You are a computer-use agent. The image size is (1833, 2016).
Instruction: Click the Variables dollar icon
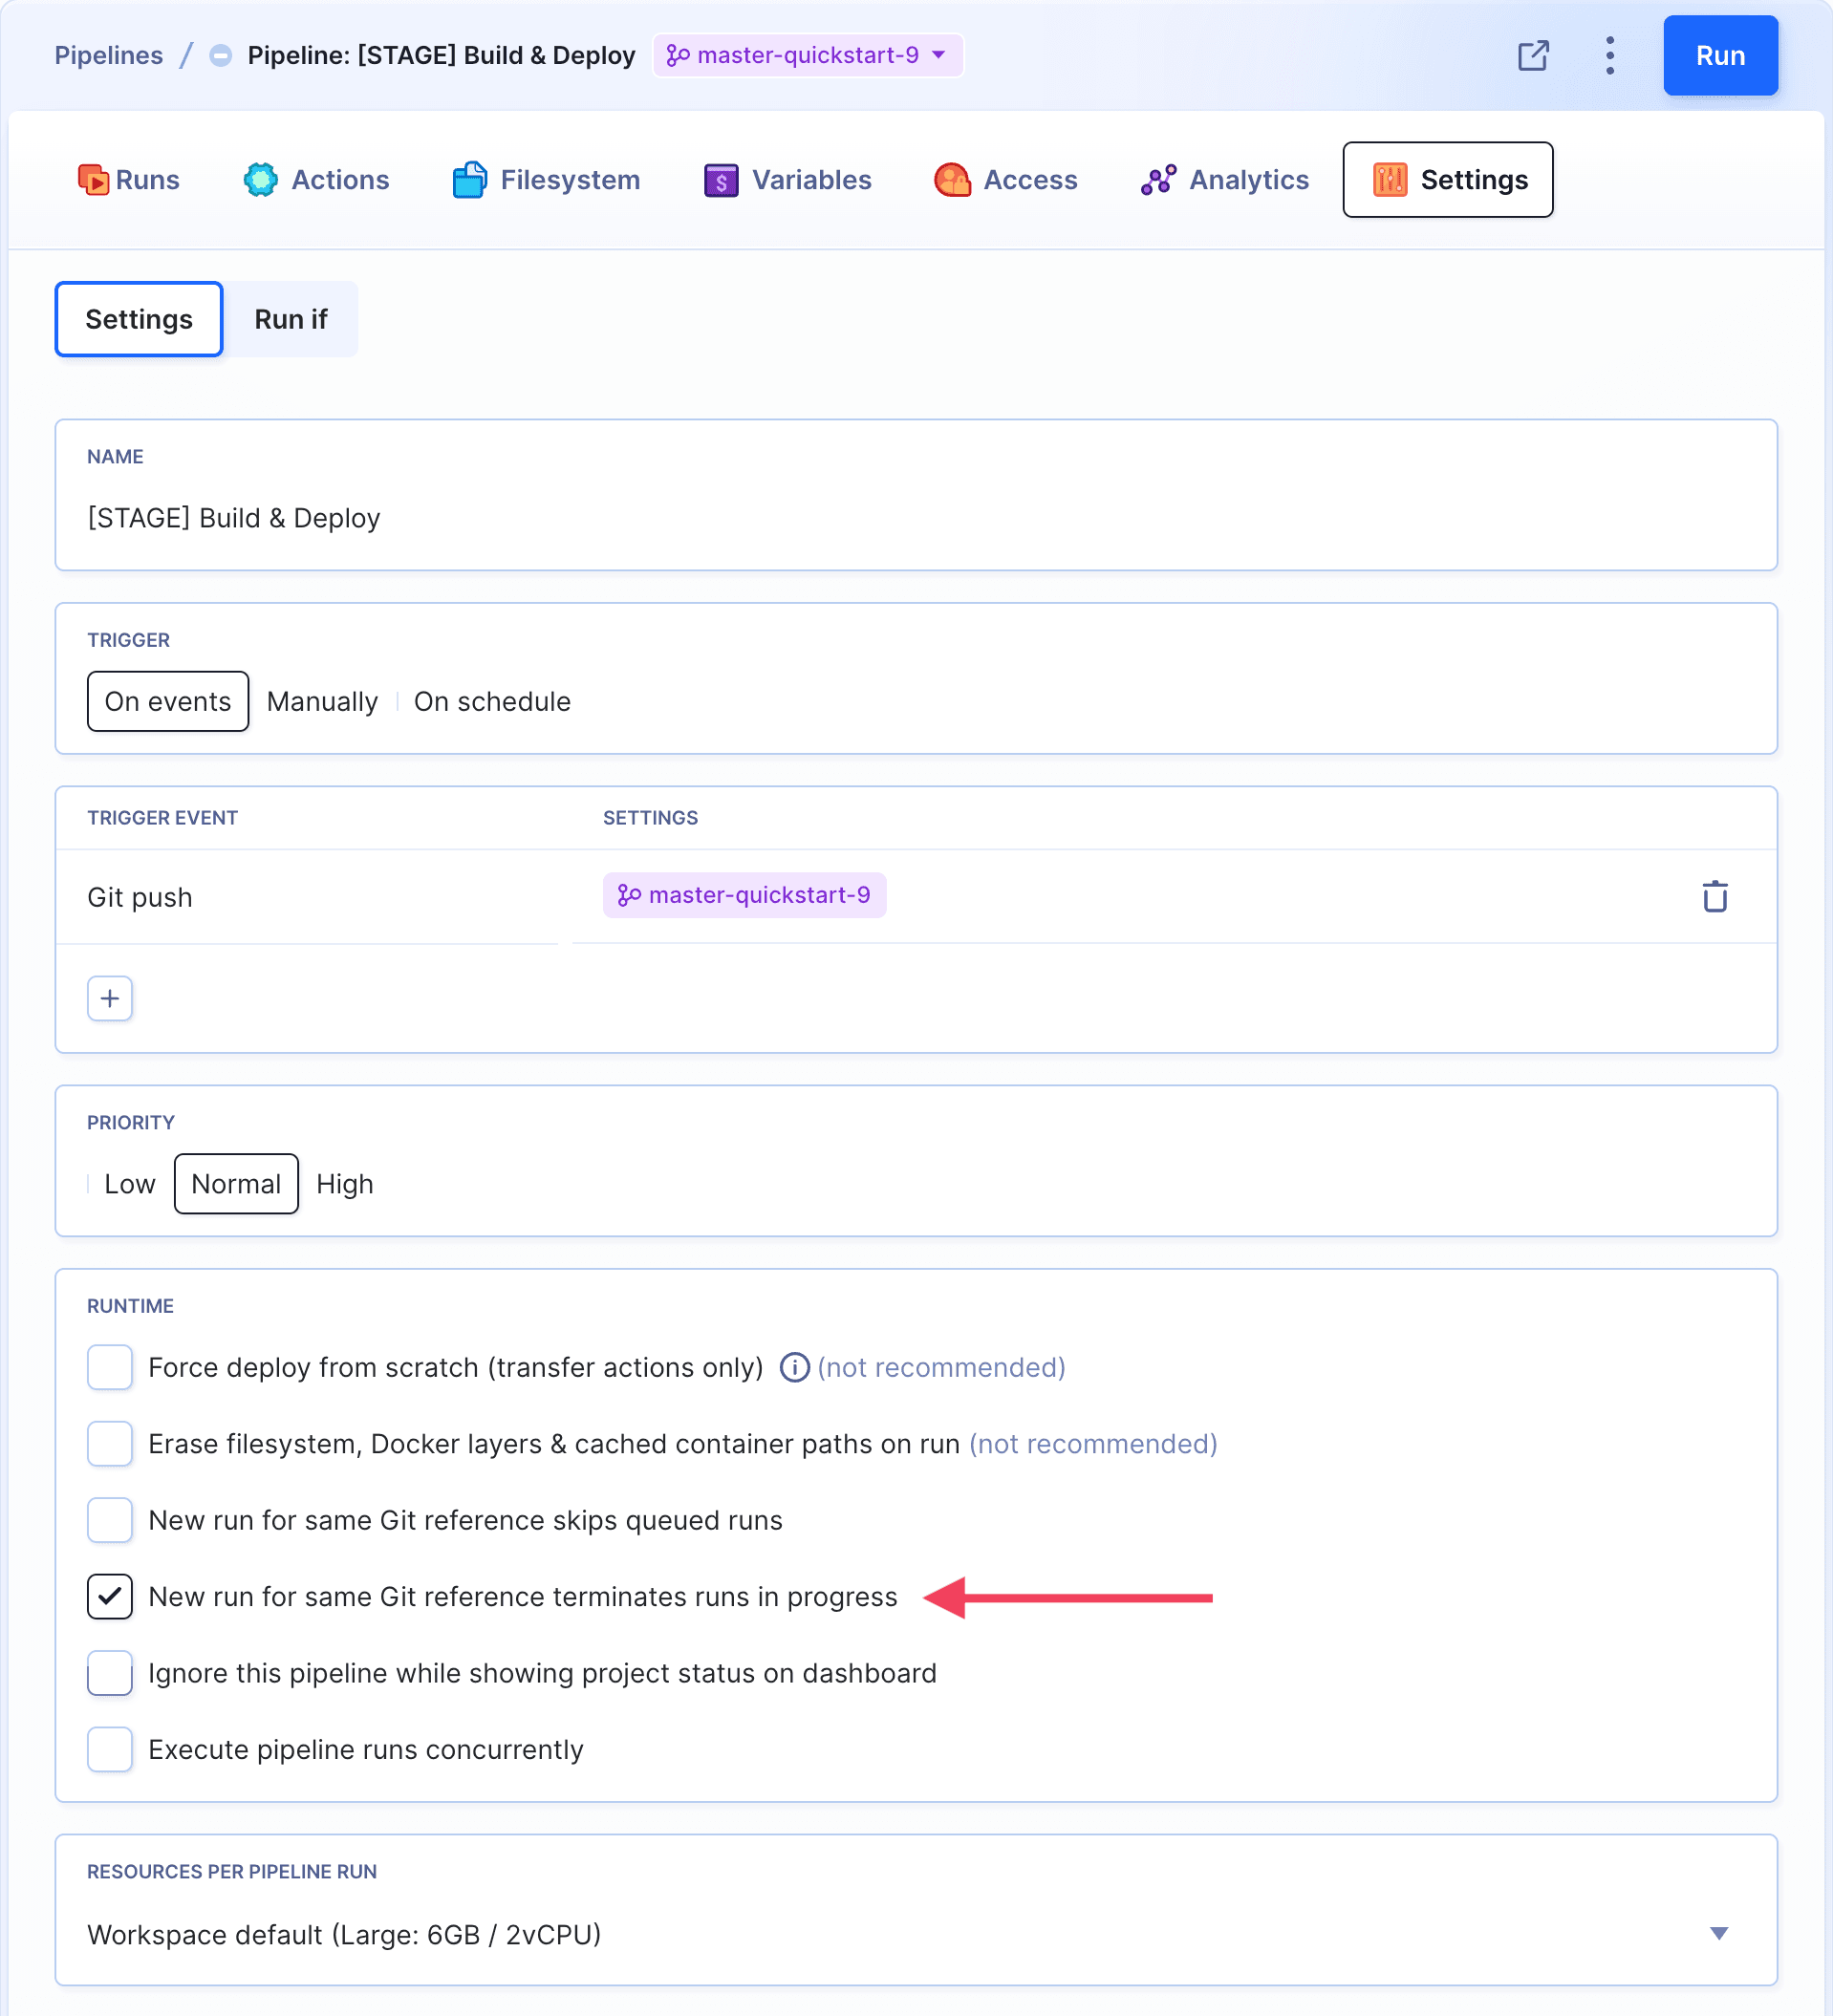point(720,180)
